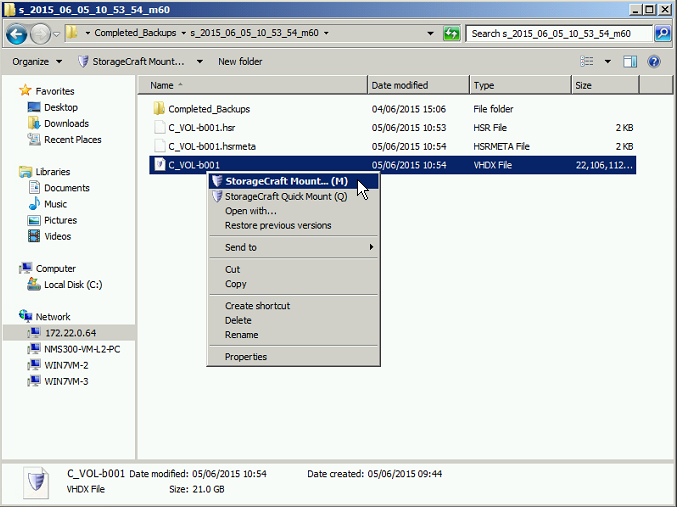Click the Network globe icon

click(25, 316)
